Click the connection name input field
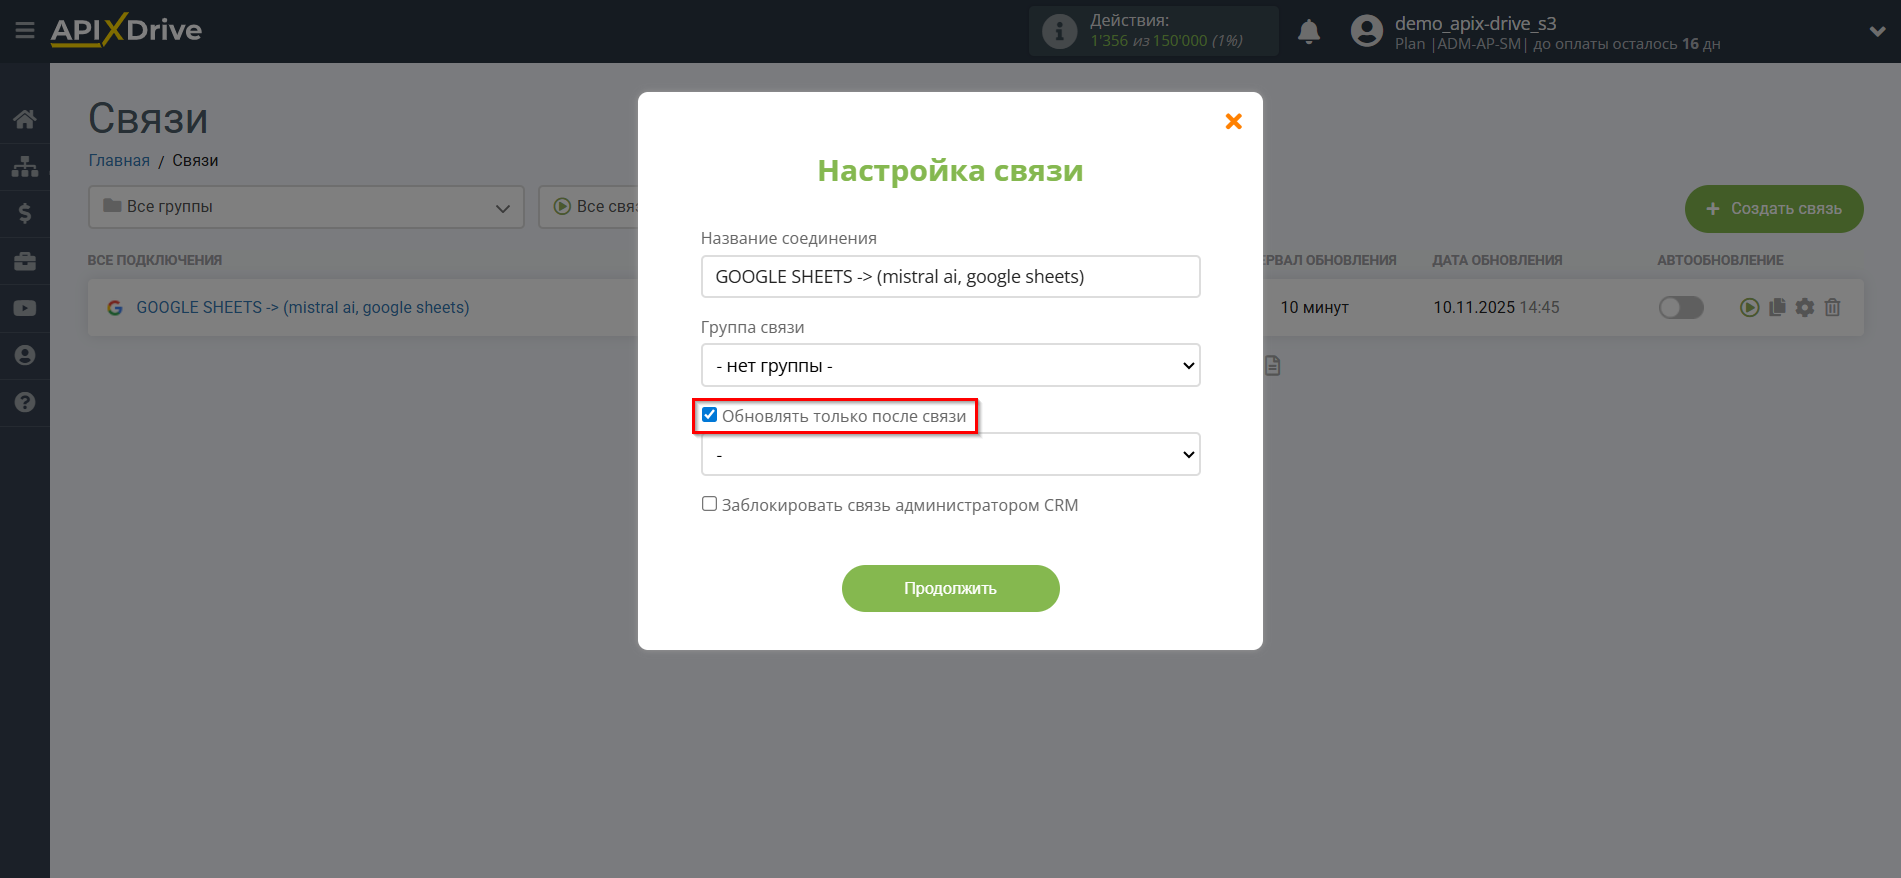Screen dimensions: 1901x878 (950, 276)
